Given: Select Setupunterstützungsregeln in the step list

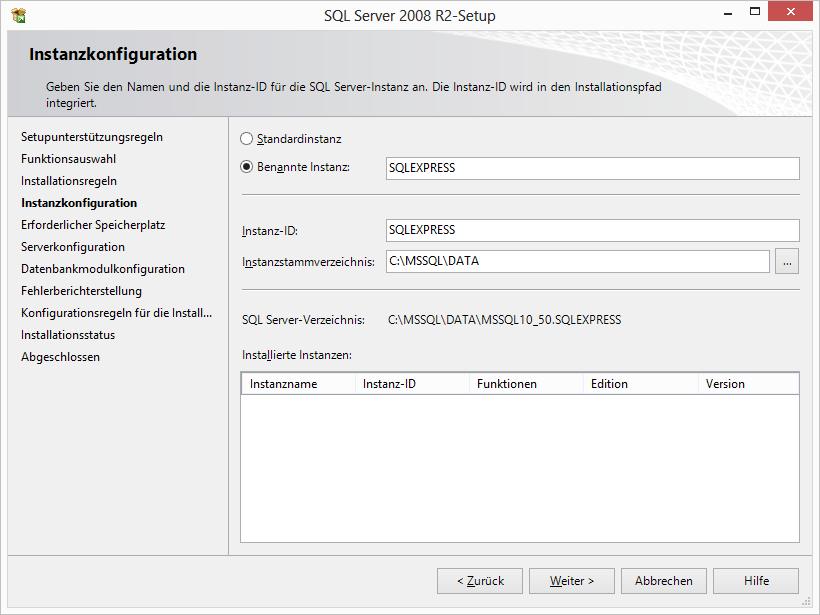Looking at the screenshot, I should (92, 137).
